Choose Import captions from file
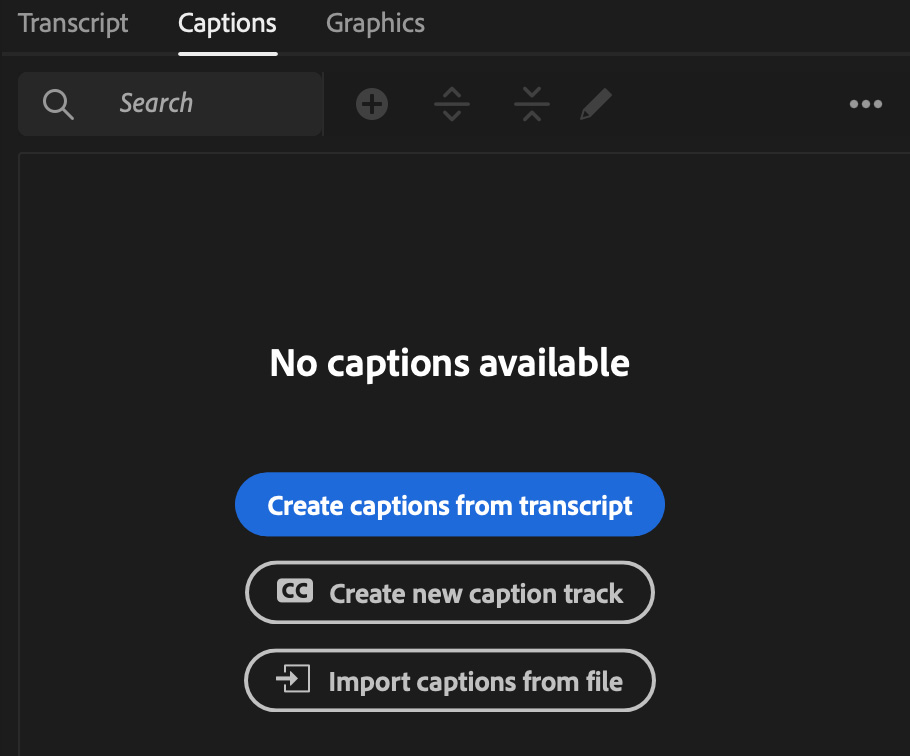The width and height of the screenshot is (910, 756). pos(449,681)
